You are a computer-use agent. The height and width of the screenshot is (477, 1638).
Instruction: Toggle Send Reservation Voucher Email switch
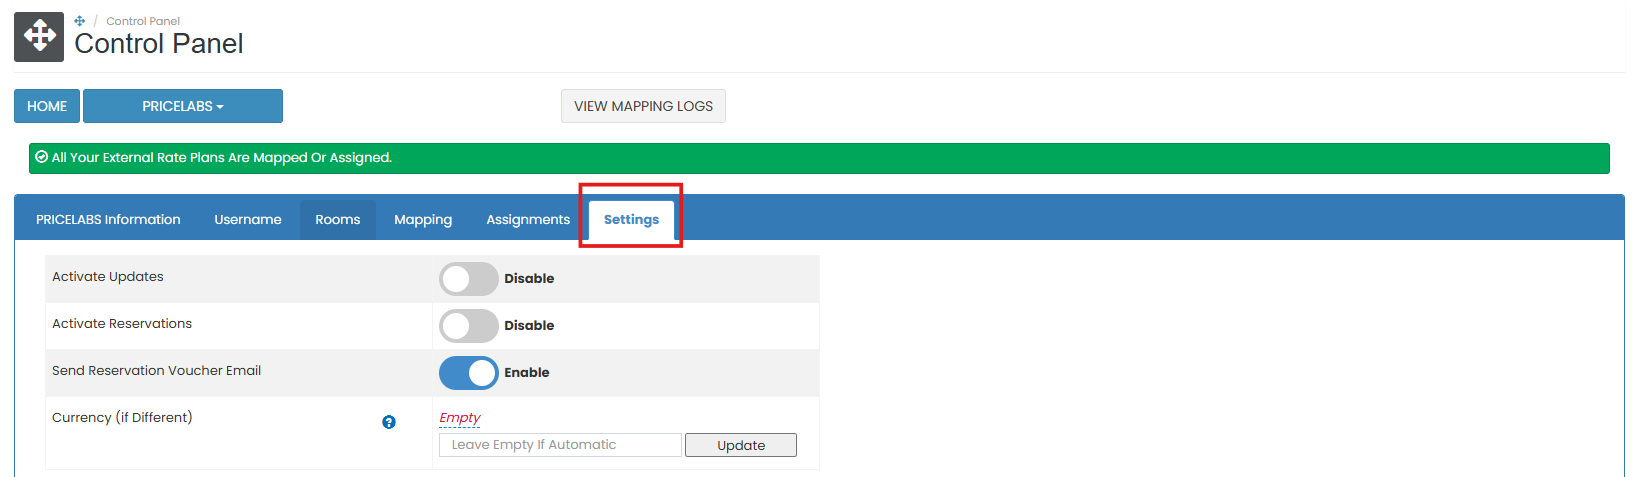click(x=469, y=373)
